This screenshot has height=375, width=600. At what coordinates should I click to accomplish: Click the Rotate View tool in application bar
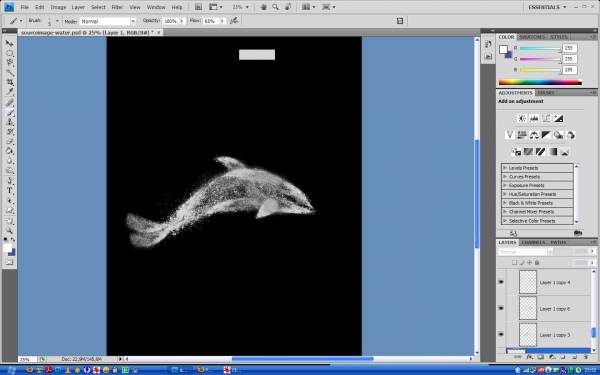click(288, 7)
